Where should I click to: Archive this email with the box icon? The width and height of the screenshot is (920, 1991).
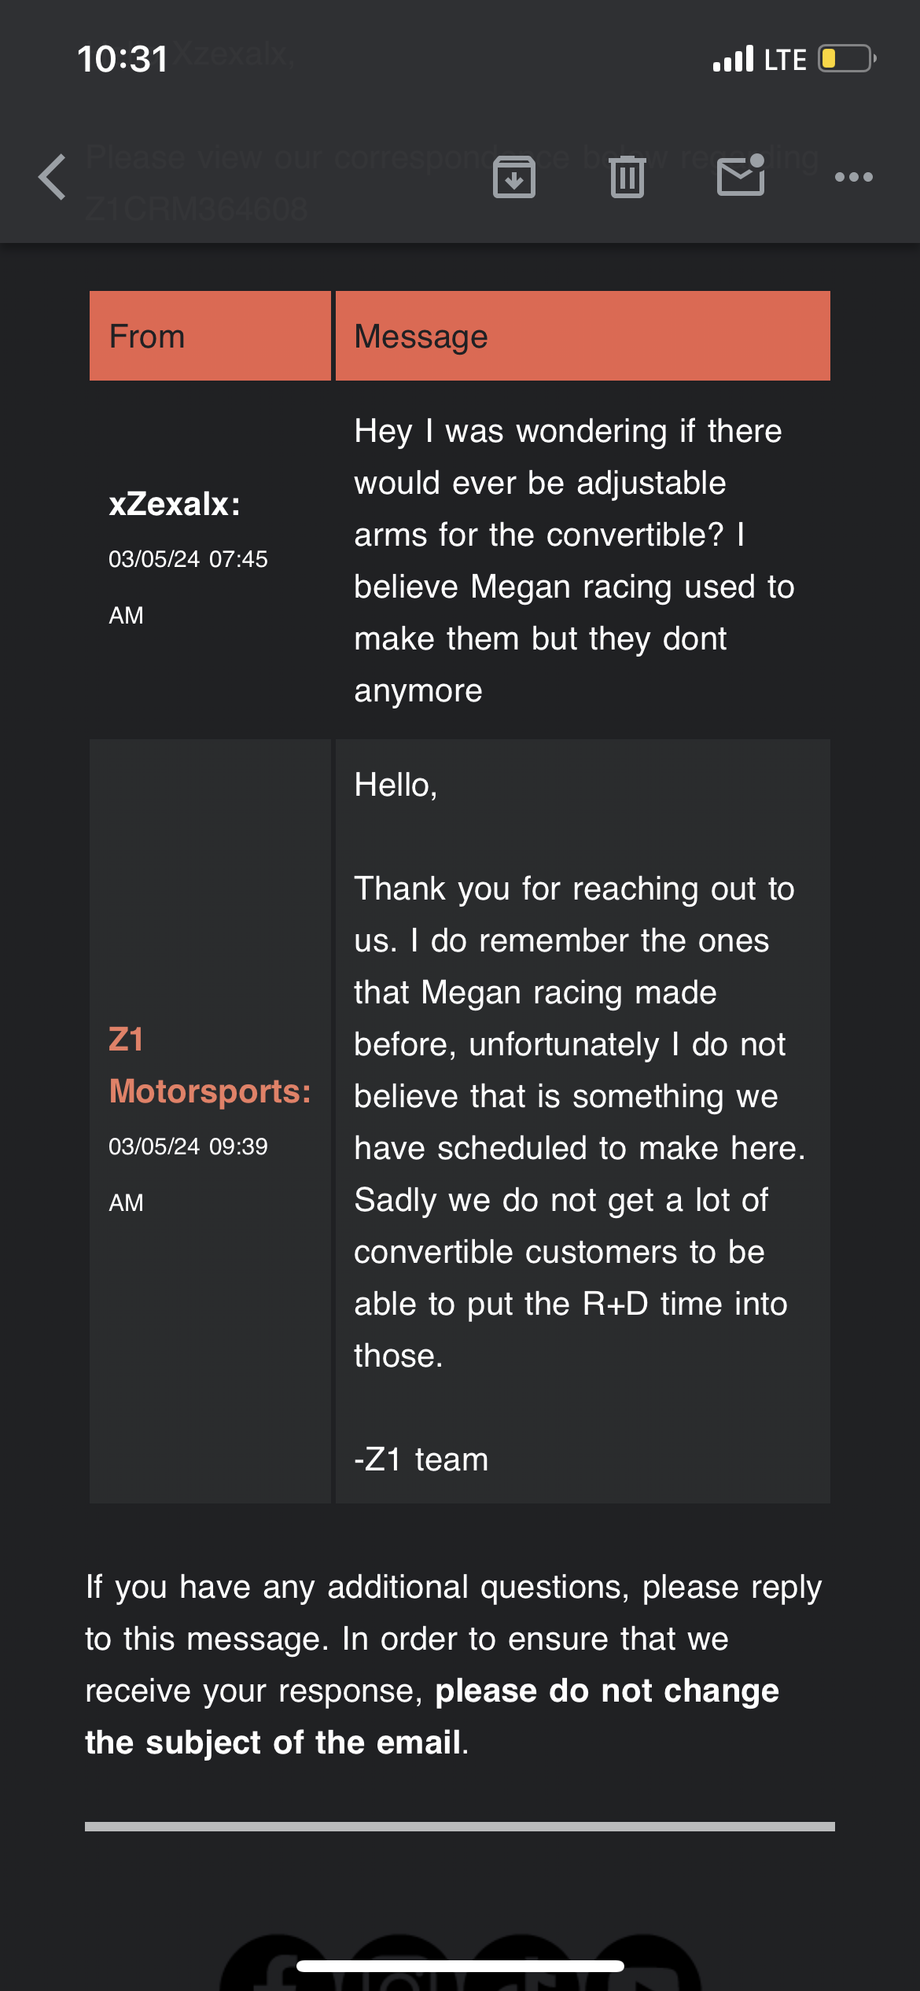(514, 177)
